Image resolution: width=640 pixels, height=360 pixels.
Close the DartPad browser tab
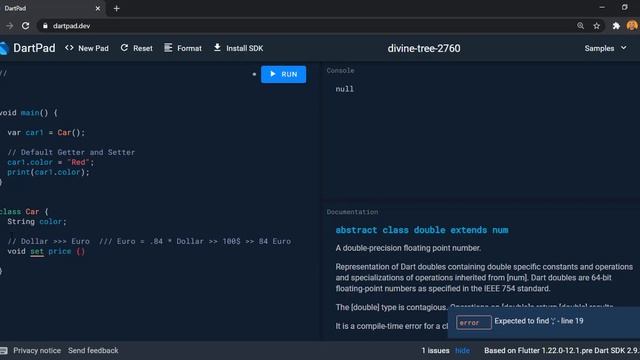(98, 8)
